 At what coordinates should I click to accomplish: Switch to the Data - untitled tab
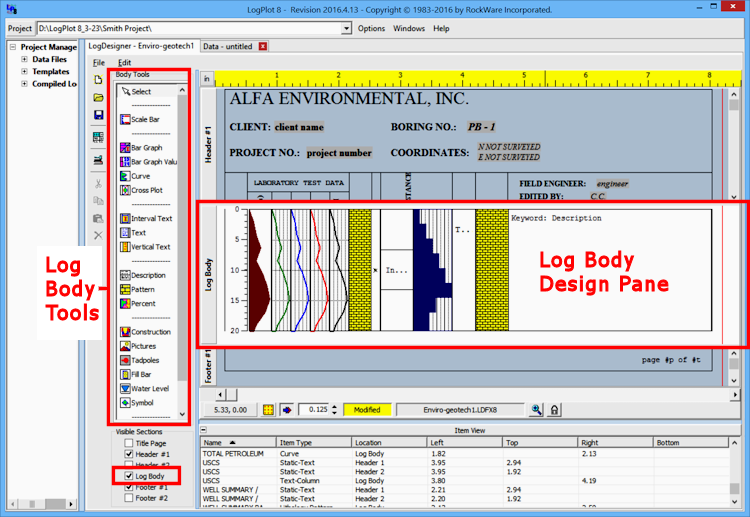[x=227, y=46]
